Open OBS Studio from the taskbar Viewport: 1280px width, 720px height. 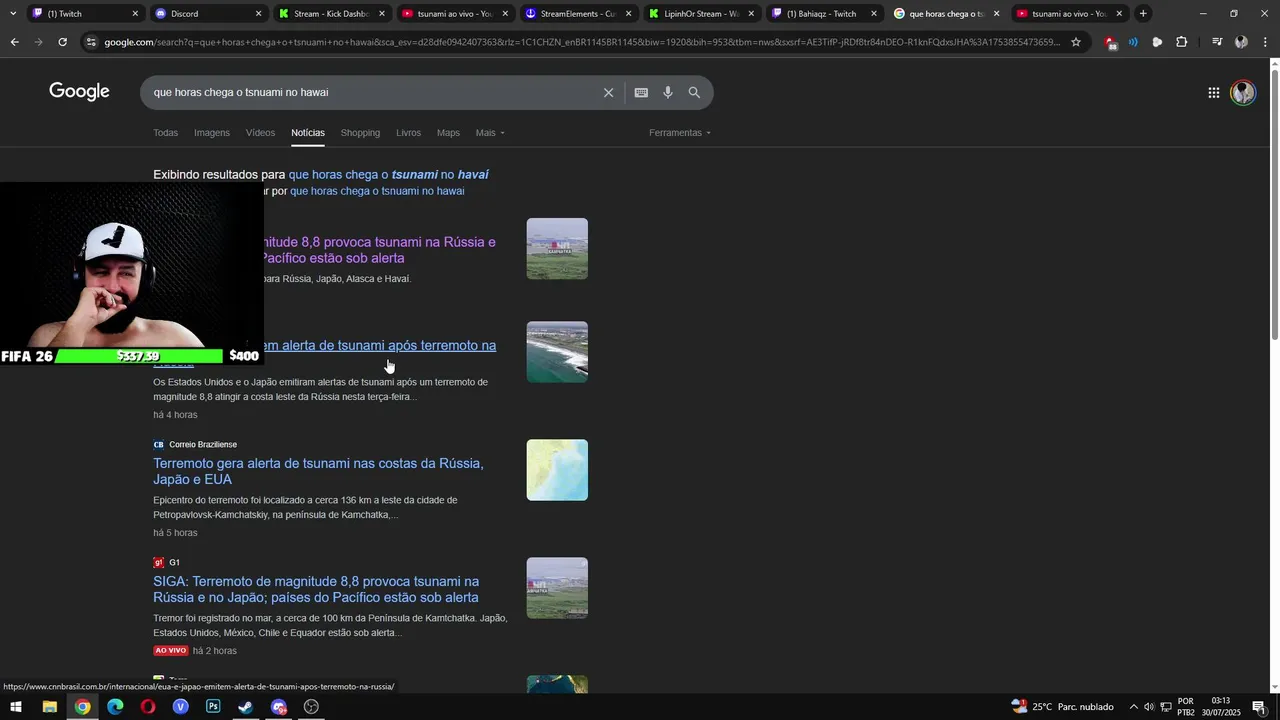click(311, 707)
